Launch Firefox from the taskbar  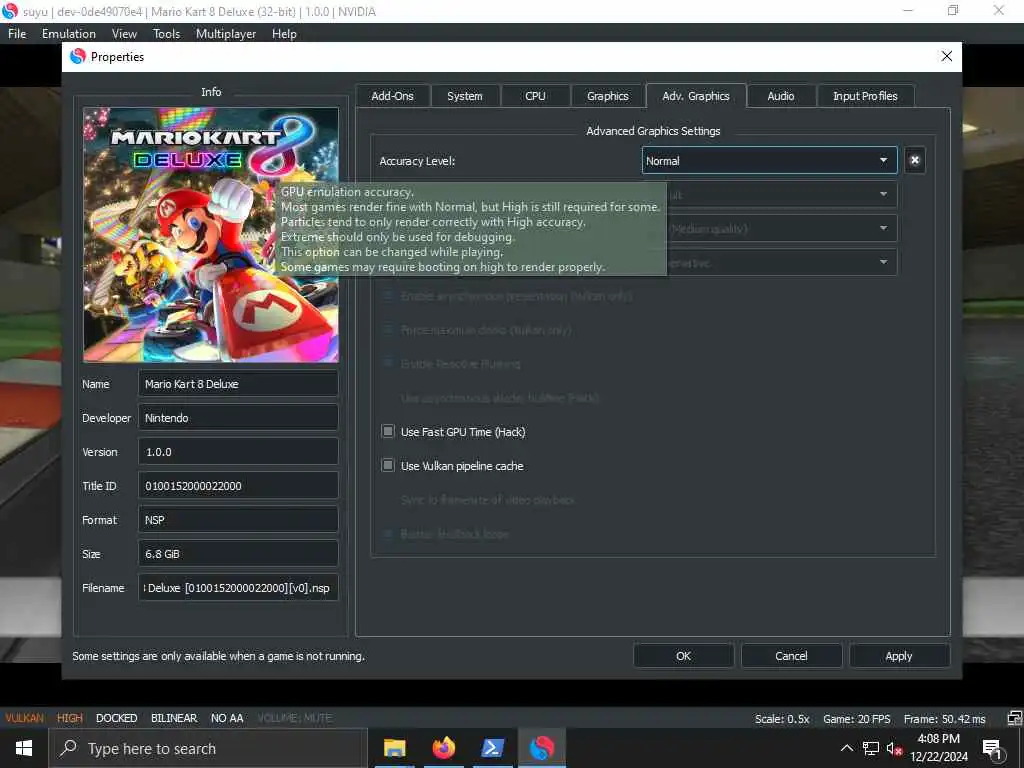coord(443,748)
